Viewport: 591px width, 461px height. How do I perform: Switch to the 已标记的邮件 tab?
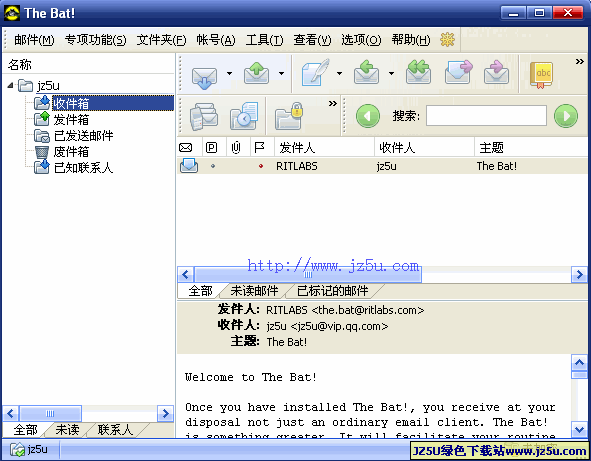332,291
